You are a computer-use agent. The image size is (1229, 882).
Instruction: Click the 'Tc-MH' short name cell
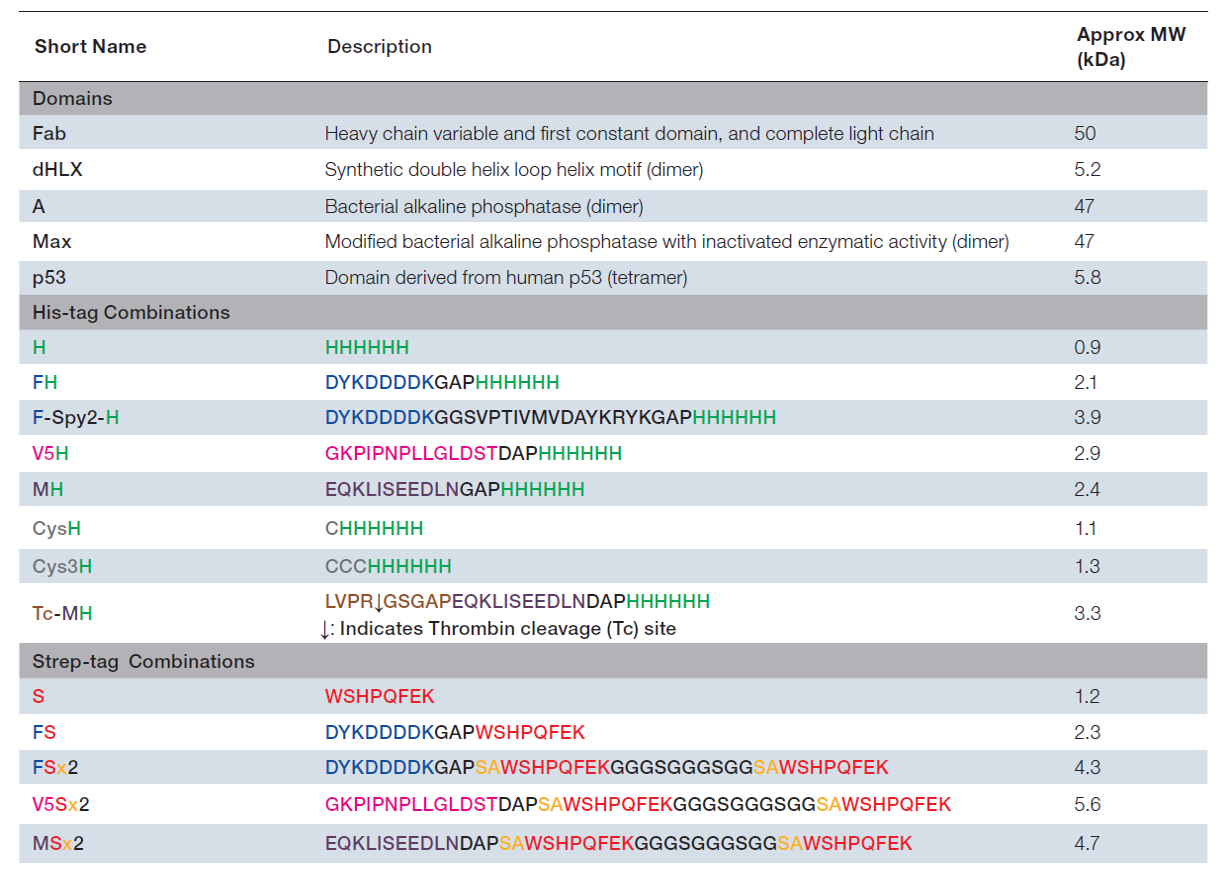tap(62, 614)
